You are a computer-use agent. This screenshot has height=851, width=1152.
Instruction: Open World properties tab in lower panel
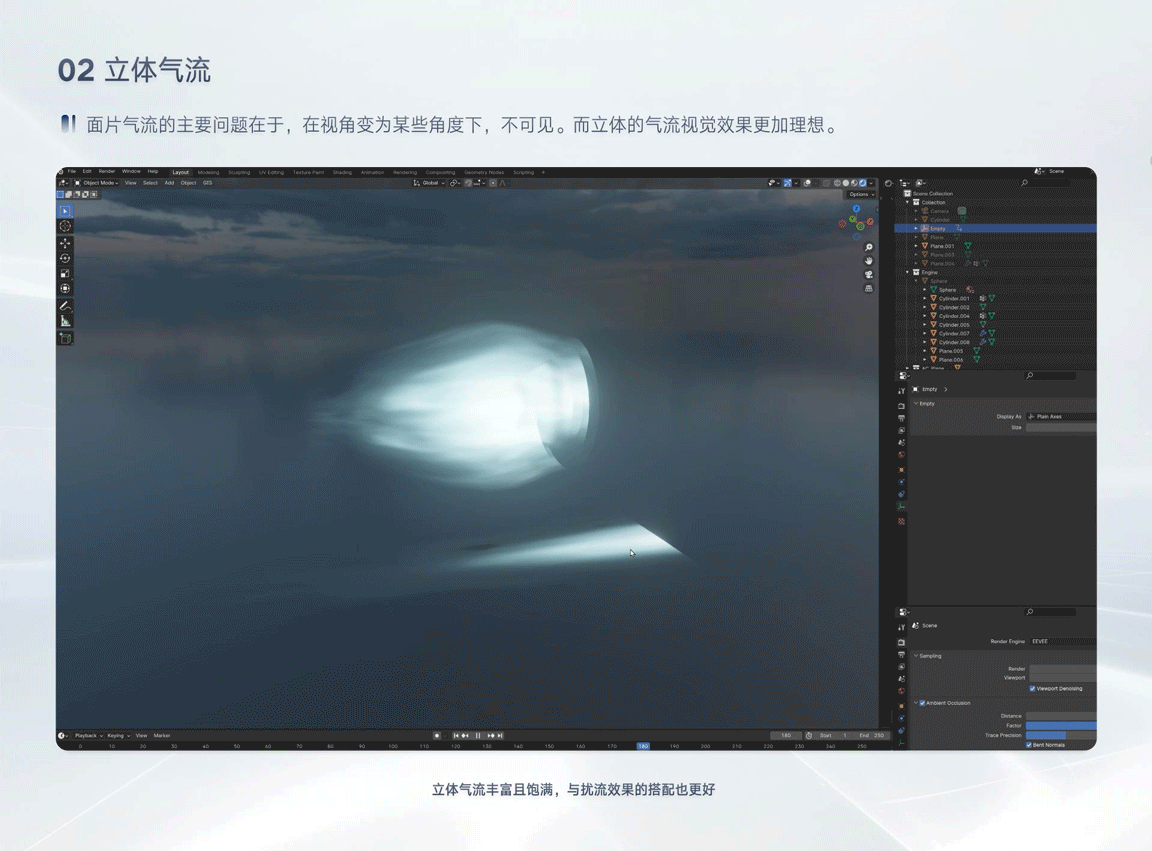901,692
